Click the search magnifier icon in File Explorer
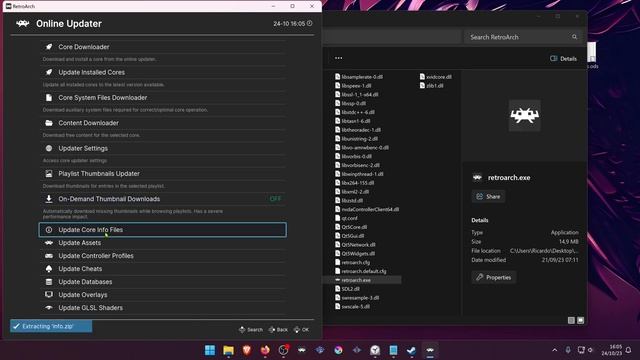This screenshot has width=640, height=360. (574, 37)
